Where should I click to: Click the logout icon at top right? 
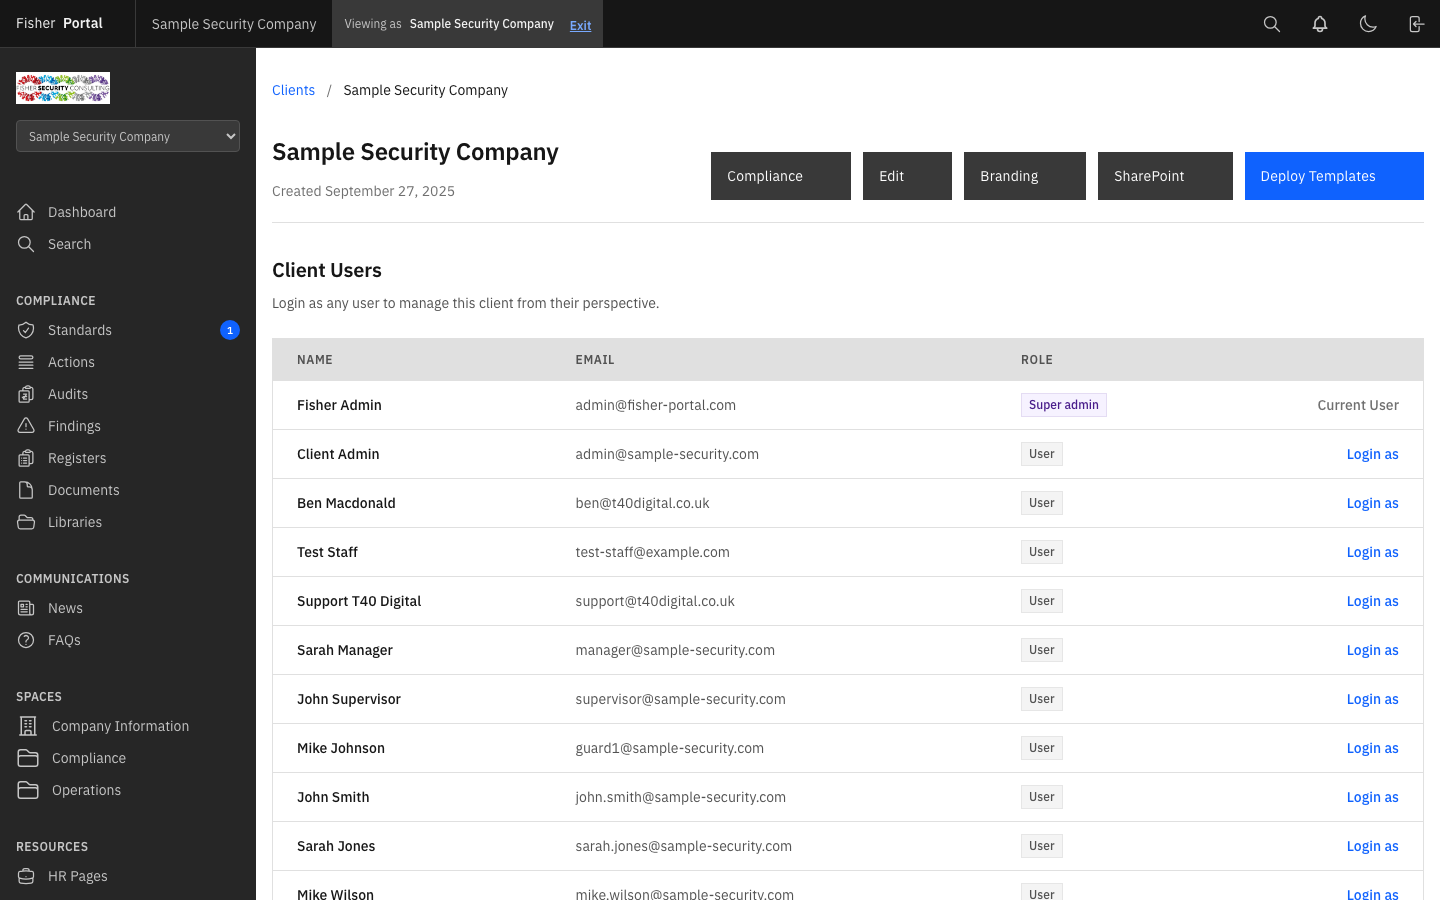[1416, 23]
